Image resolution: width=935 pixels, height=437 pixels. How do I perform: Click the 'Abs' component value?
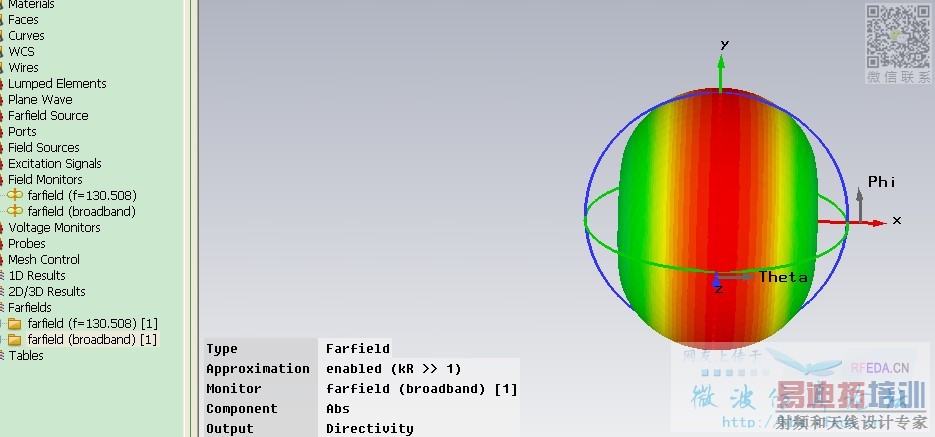[338, 409]
